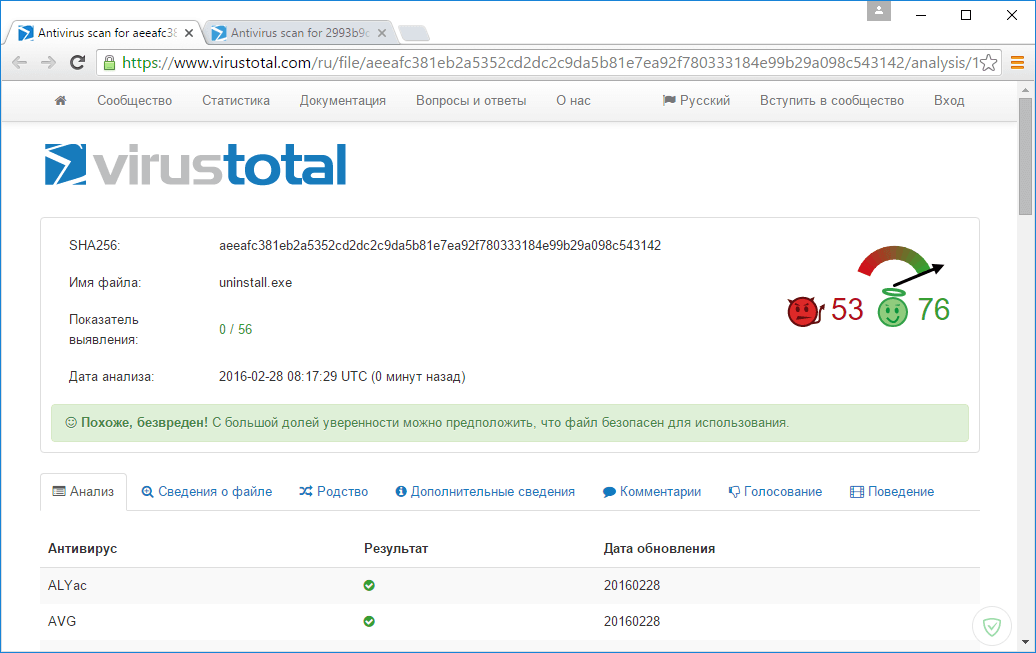The height and width of the screenshot is (653, 1036).
Task: Click the red devil malicious vote icon
Action: click(805, 311)
